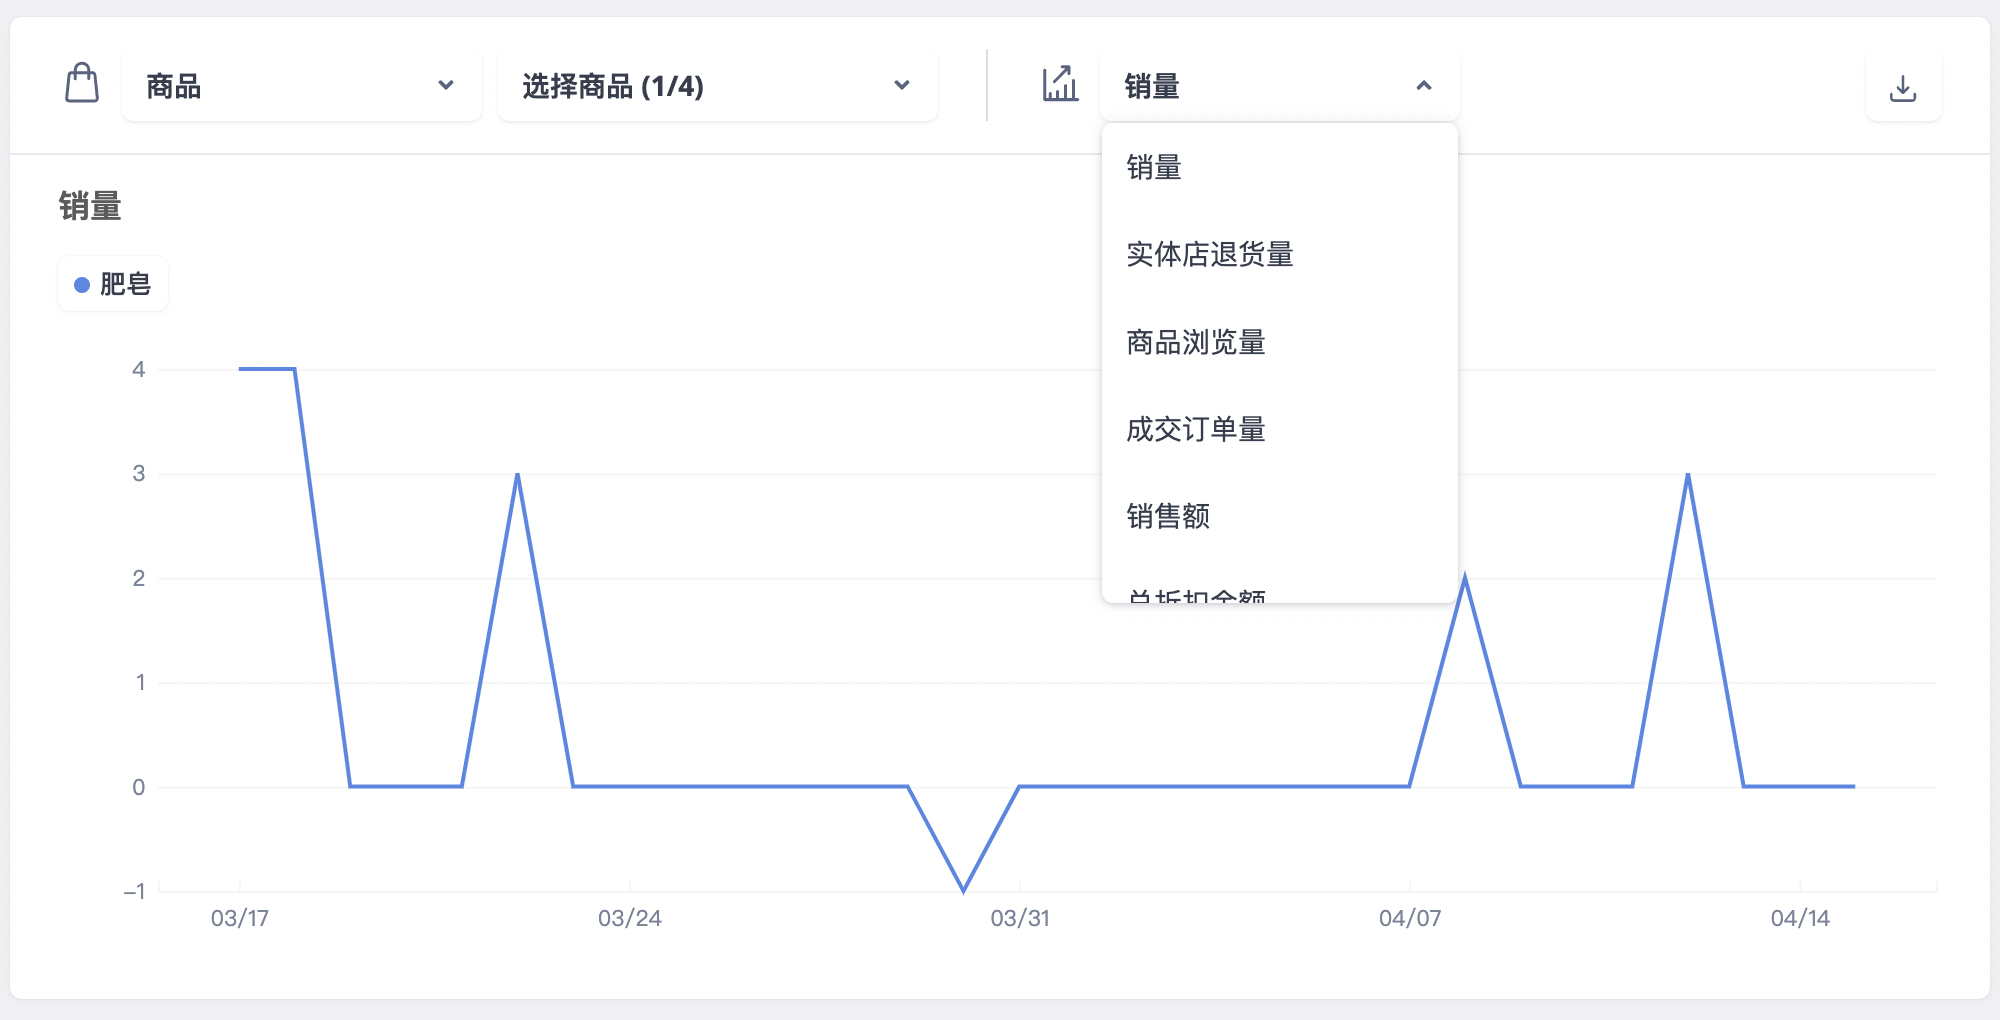Click the blue dot of 肥皂 legend
Screen dimensions: 2000x1020
pos(82,285)
